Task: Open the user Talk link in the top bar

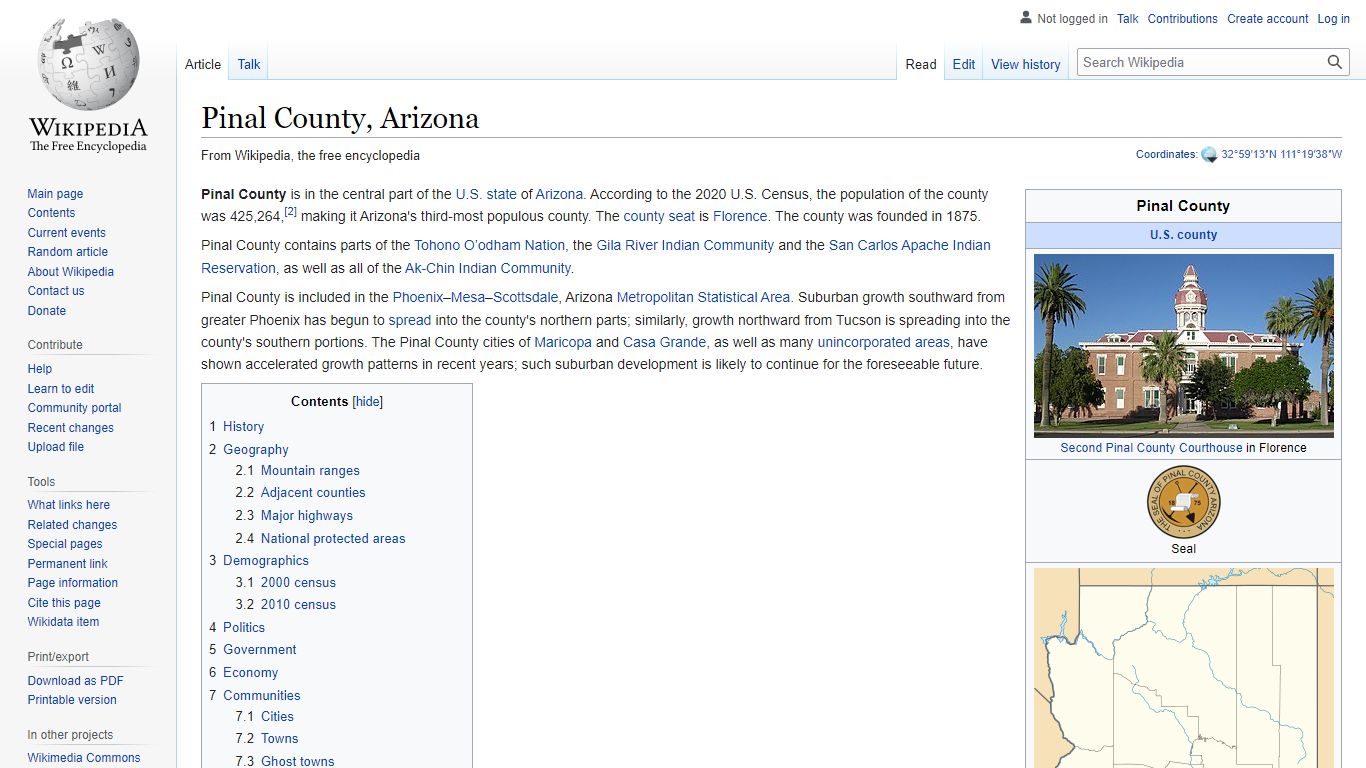Action: pyautogui.click(x=1128, y=18)
